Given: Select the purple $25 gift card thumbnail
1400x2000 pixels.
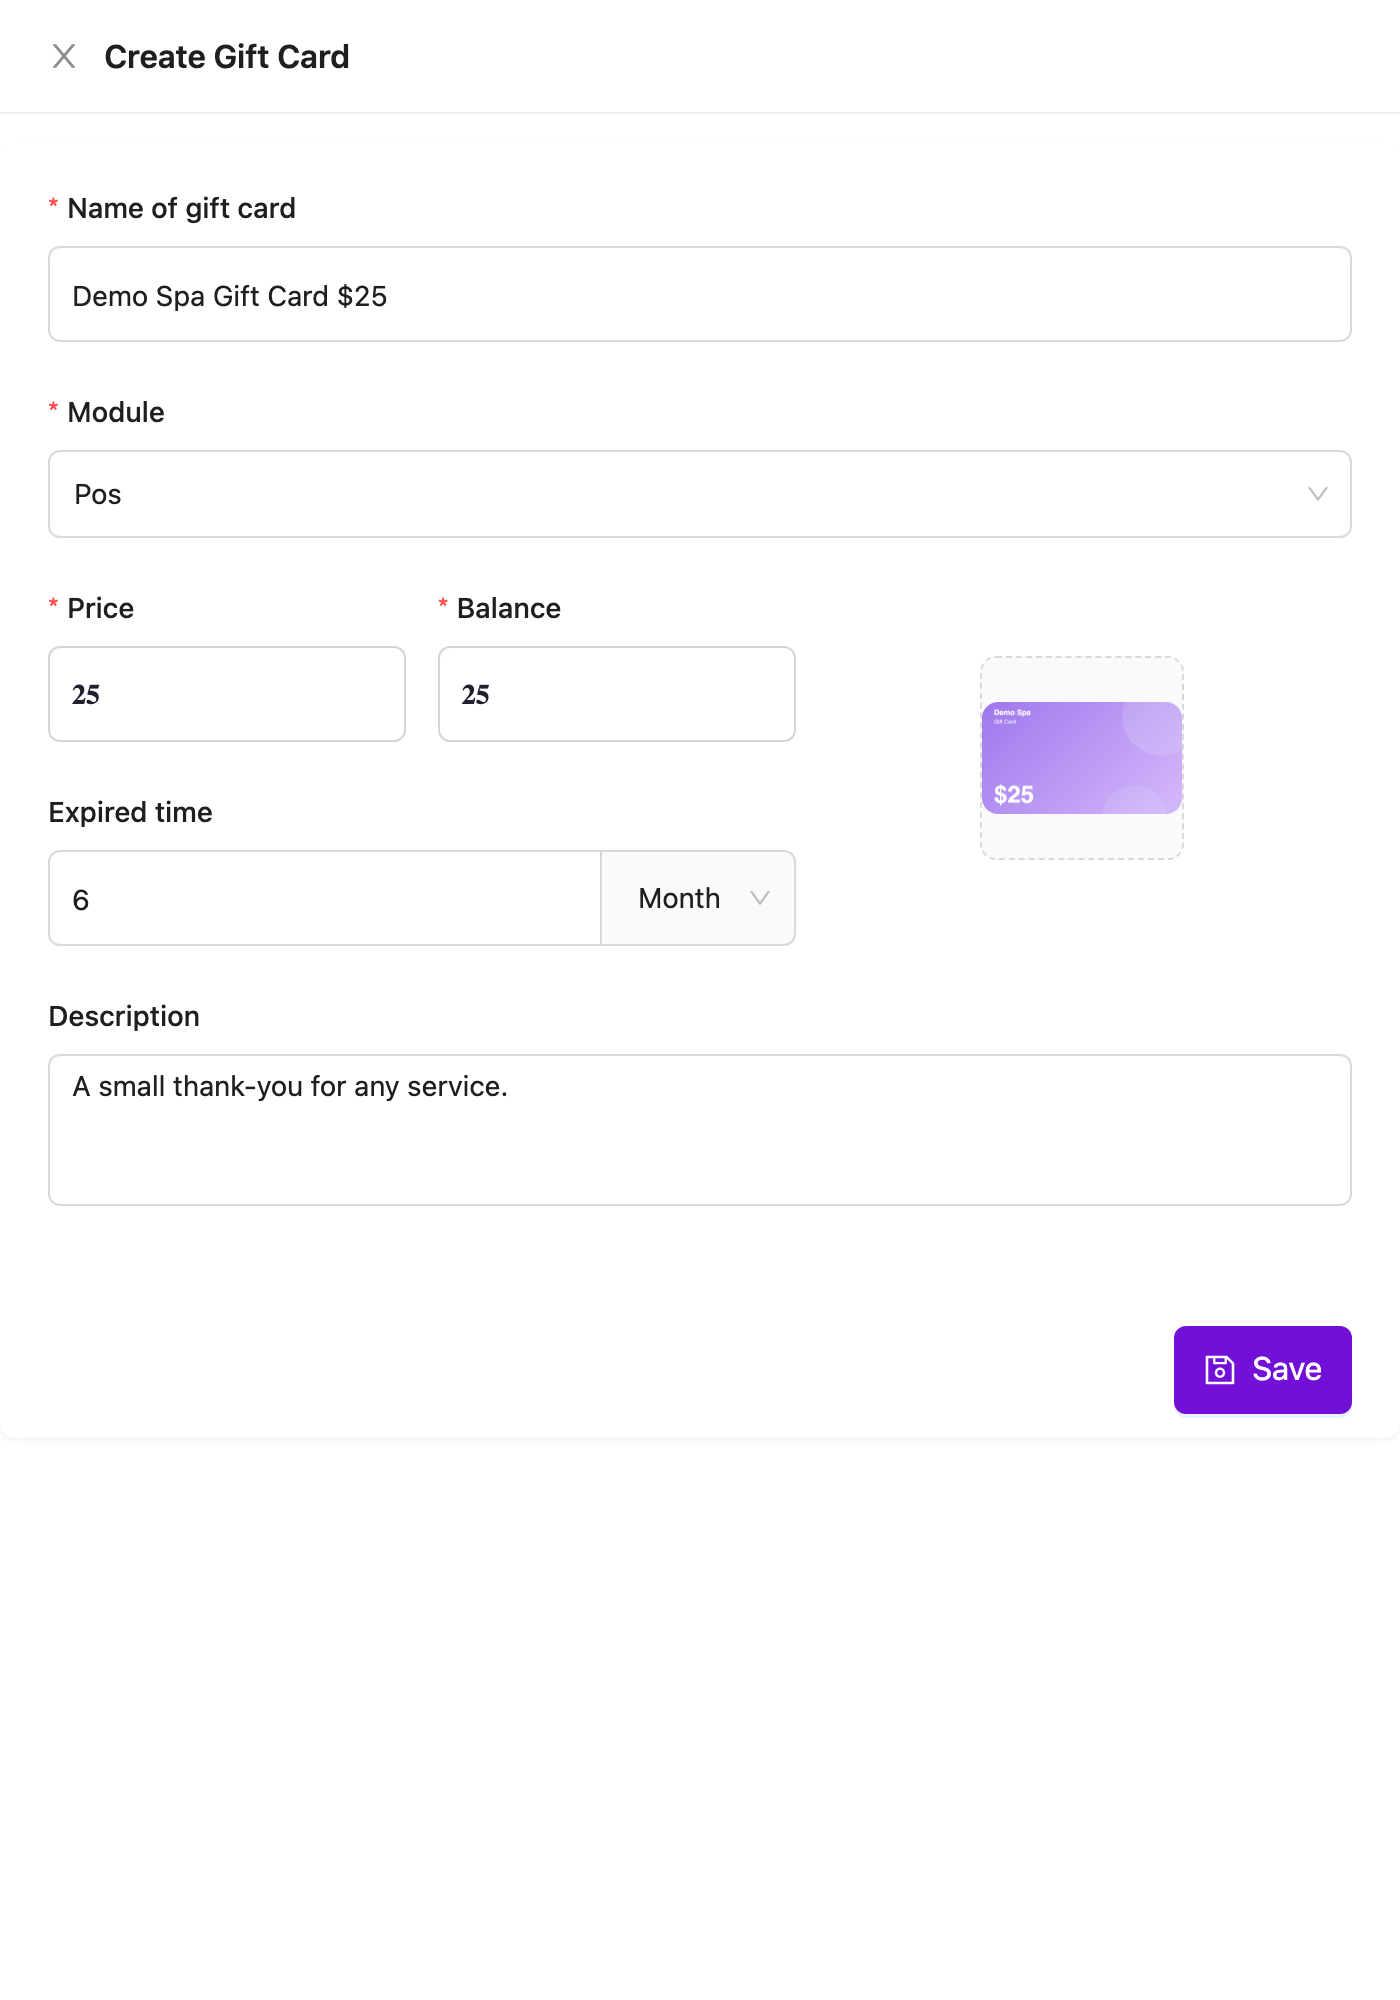Looking at the screenshot, I should [1082, 758].
